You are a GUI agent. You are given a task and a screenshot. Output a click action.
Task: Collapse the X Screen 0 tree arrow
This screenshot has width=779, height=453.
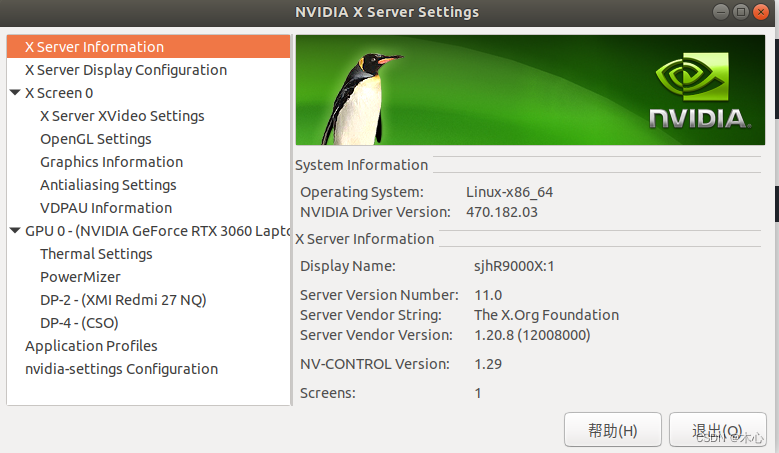15,92
